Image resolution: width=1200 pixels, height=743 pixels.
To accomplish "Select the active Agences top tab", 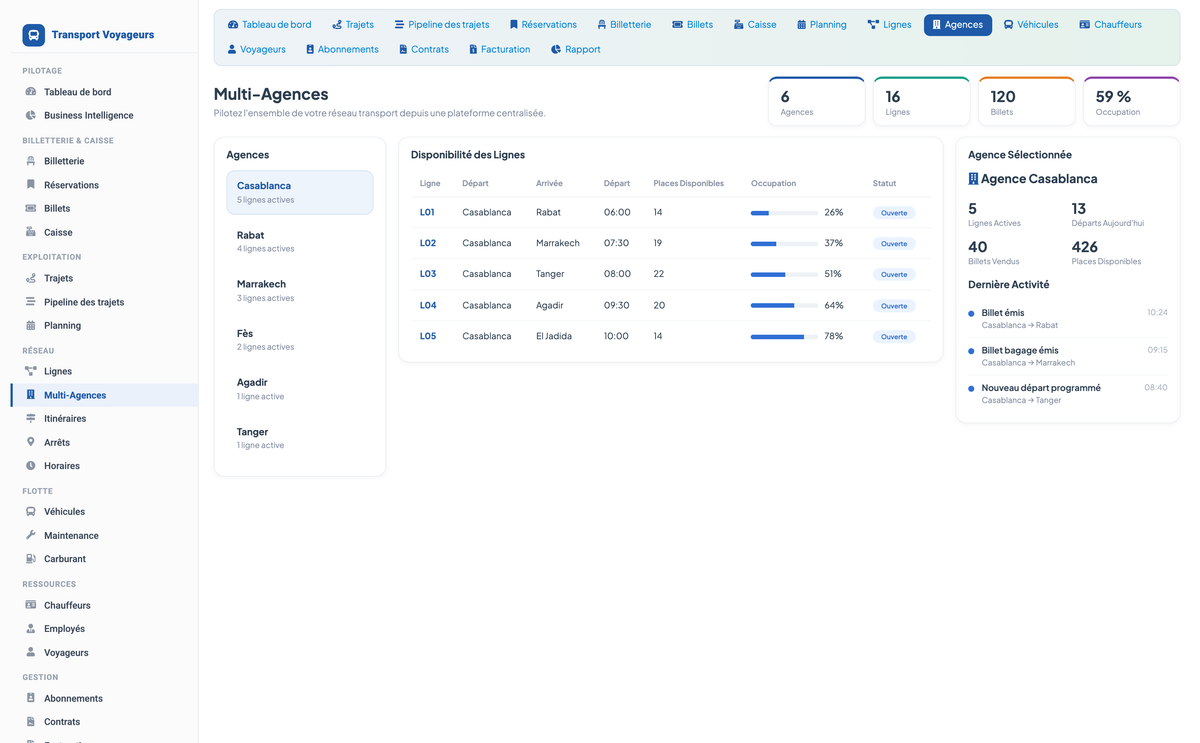I will coord(958,24).
